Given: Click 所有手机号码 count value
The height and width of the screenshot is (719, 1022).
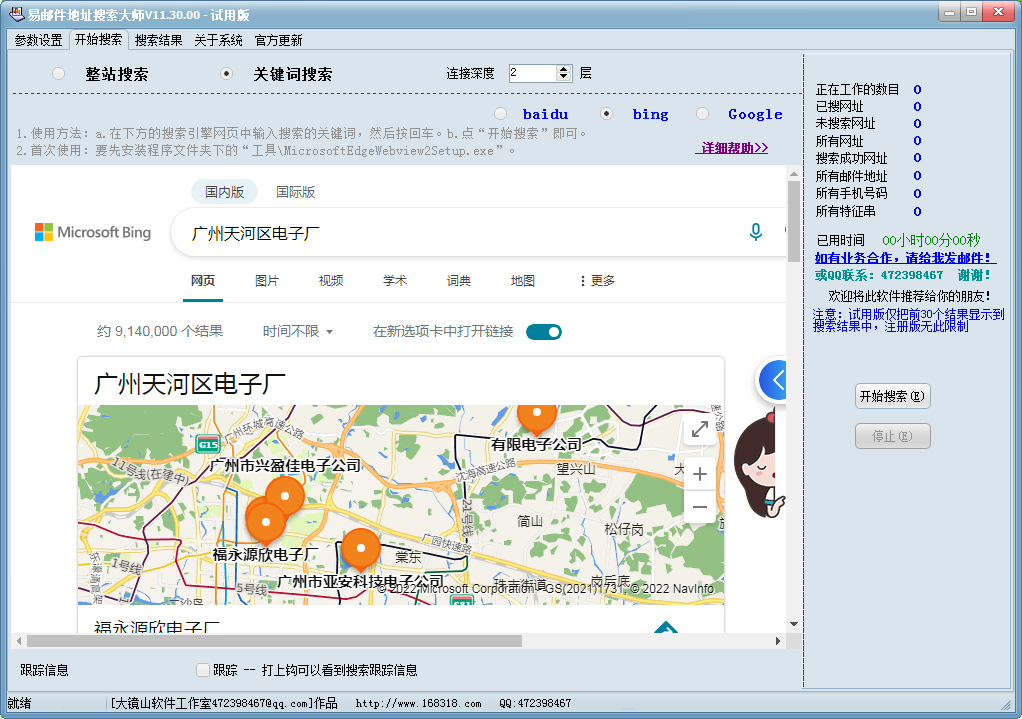Looking at the screenshot, I should click(x=917, y=194).
